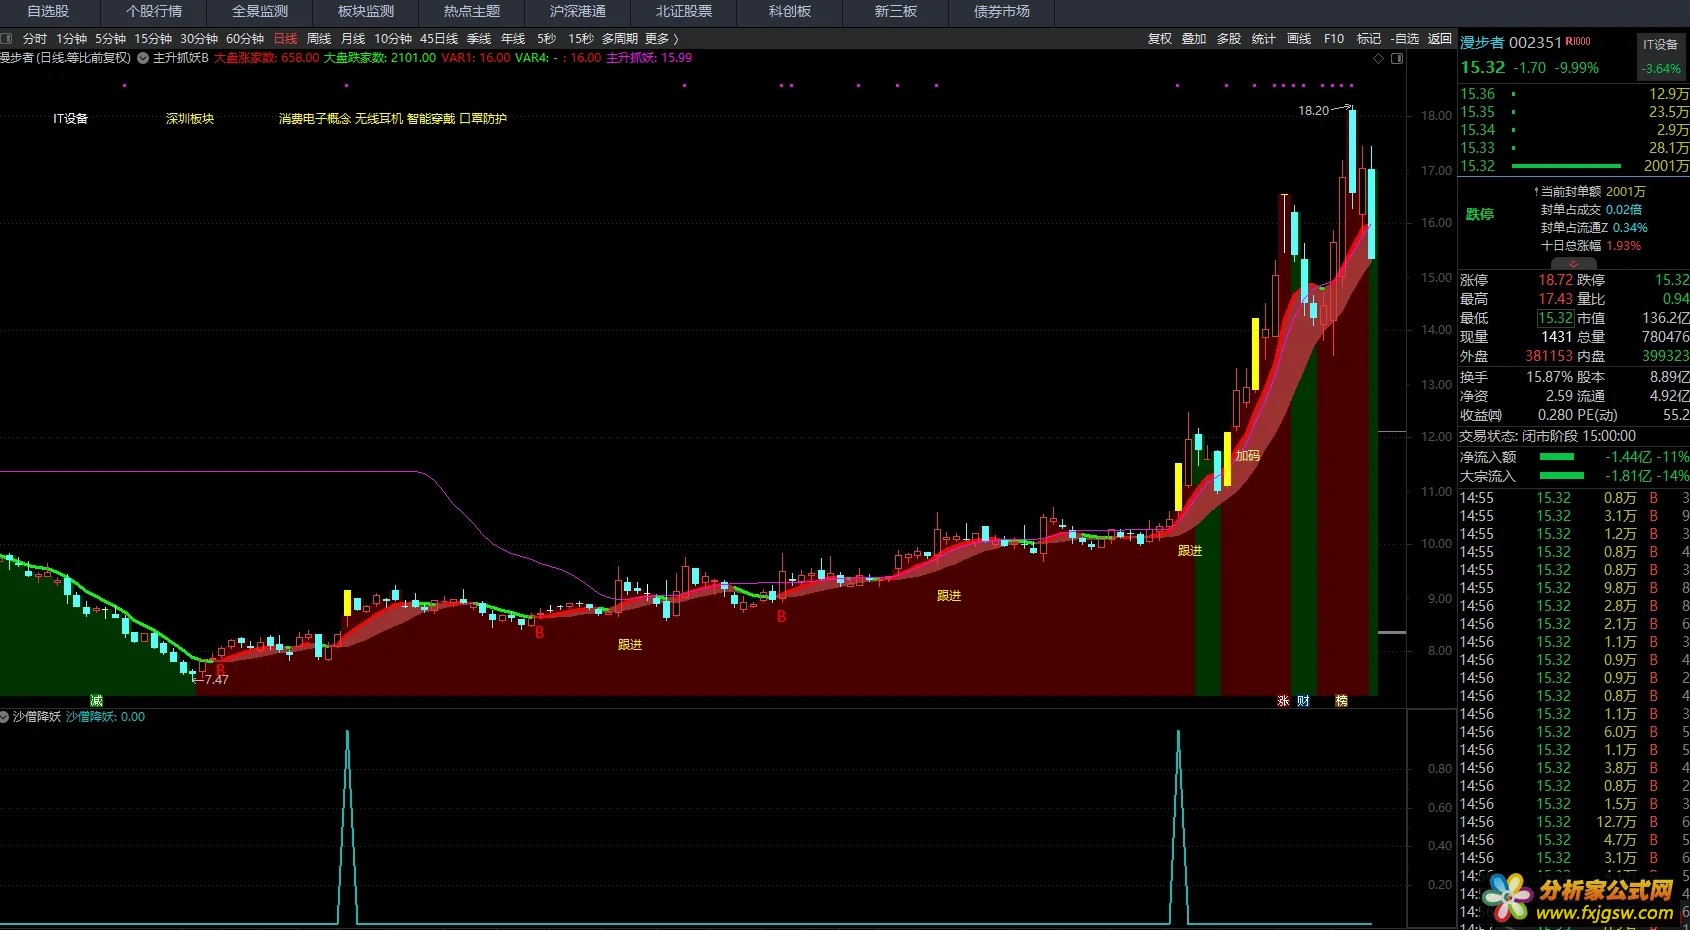Click 返回 to go back
This screenshot has width=1690, height=930.
click(1440, 39)
